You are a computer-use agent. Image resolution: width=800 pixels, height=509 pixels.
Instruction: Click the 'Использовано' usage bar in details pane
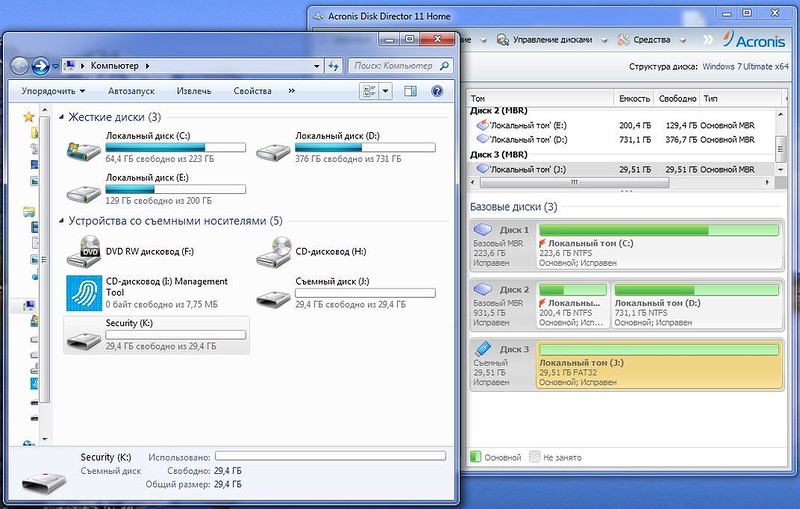coord(330,456)
